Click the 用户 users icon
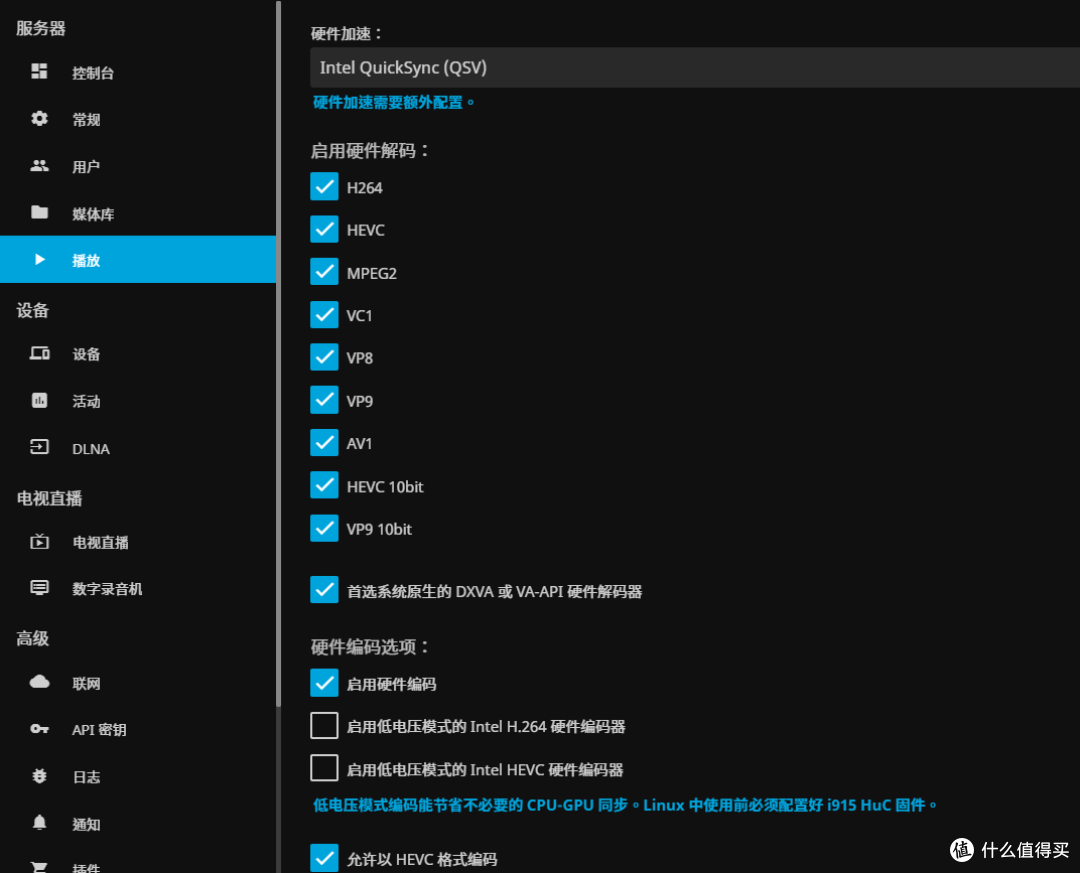 (40, 166)
